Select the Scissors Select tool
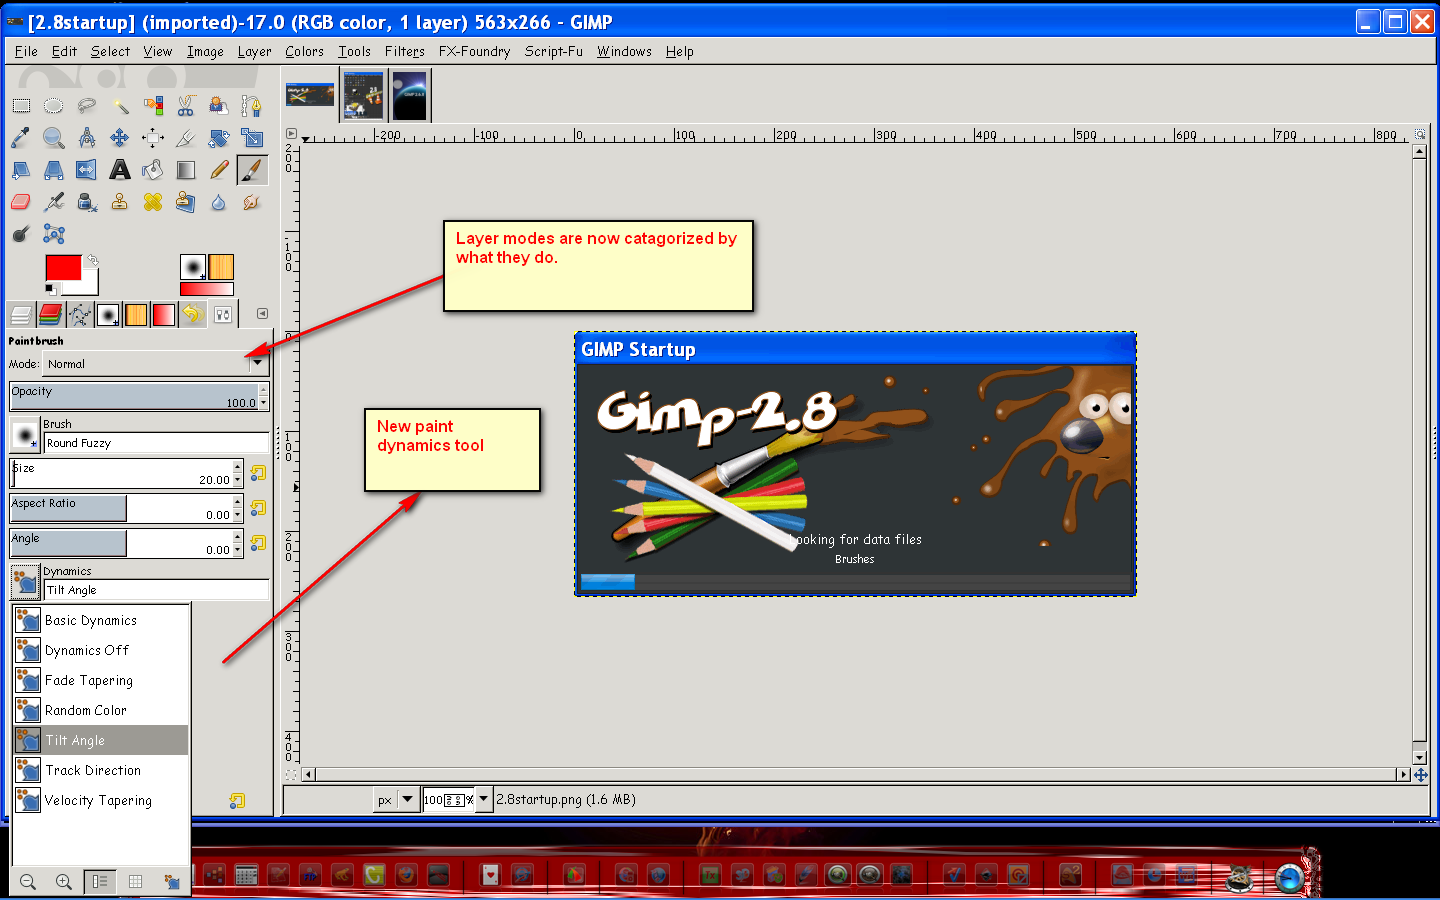Image resolution: width=1440 pixels, height=900 pixels. [186, 105]
